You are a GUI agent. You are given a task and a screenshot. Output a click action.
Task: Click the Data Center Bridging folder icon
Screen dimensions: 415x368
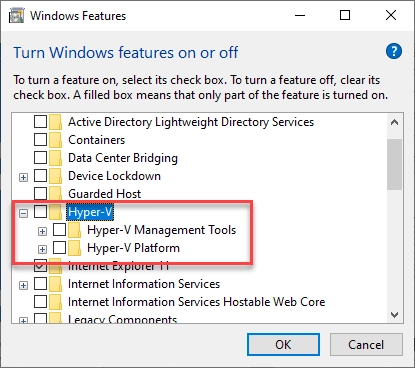55,158
